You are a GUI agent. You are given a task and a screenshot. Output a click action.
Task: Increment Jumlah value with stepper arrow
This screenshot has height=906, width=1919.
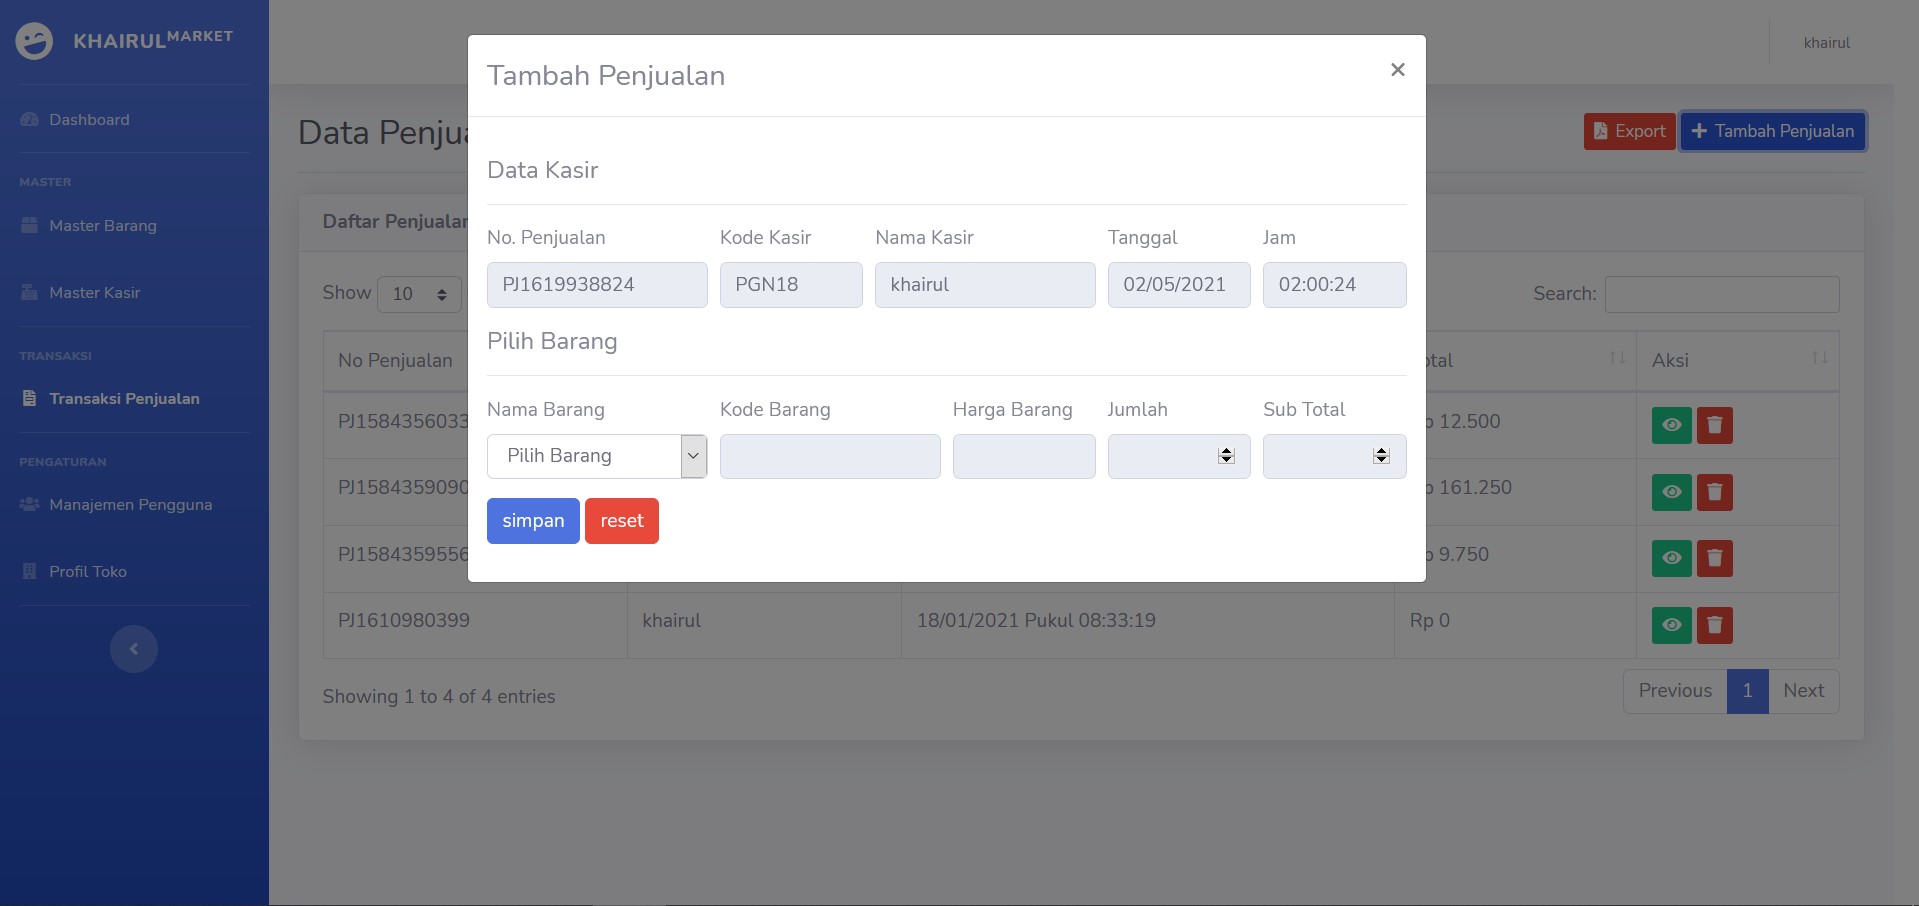click(1226, 451)
